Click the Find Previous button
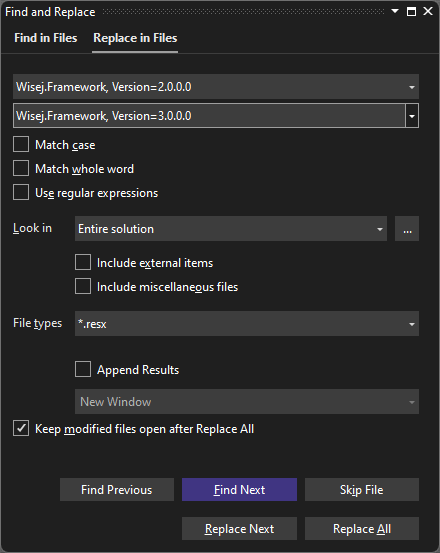Viewport: 440px width, 553px height. (x=117, y=490)
